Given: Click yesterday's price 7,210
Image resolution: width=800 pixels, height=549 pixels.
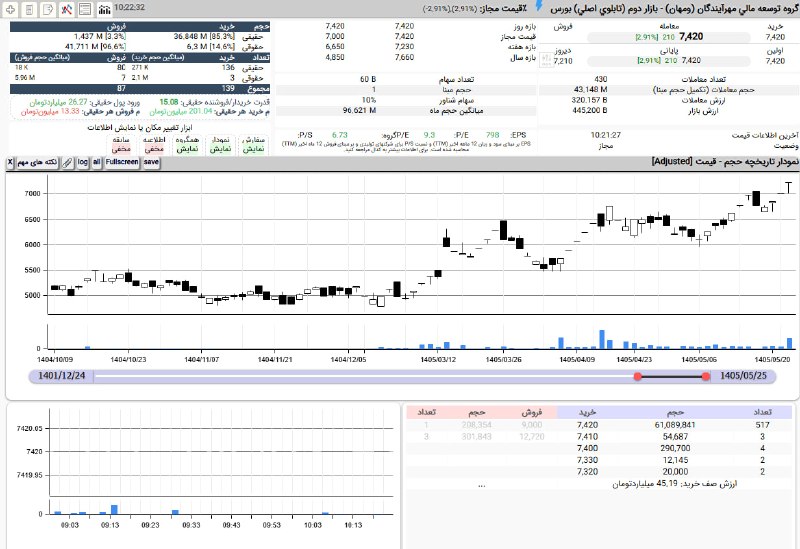Looking at the screenshot, I should [x=563, y=61].
